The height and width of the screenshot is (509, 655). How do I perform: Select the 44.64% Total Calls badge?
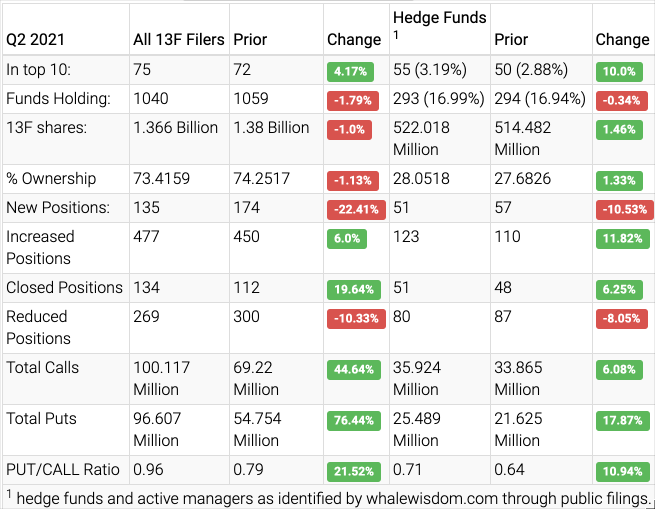click(353, 369)
